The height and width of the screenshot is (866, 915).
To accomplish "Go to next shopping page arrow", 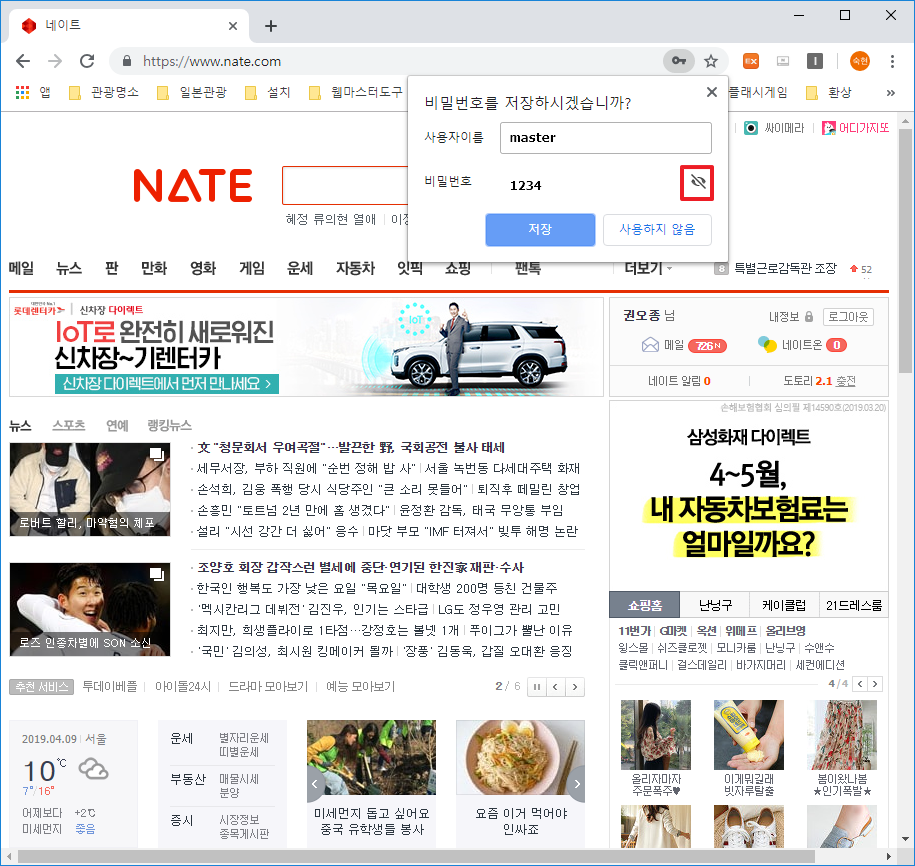I will (875, 684).
